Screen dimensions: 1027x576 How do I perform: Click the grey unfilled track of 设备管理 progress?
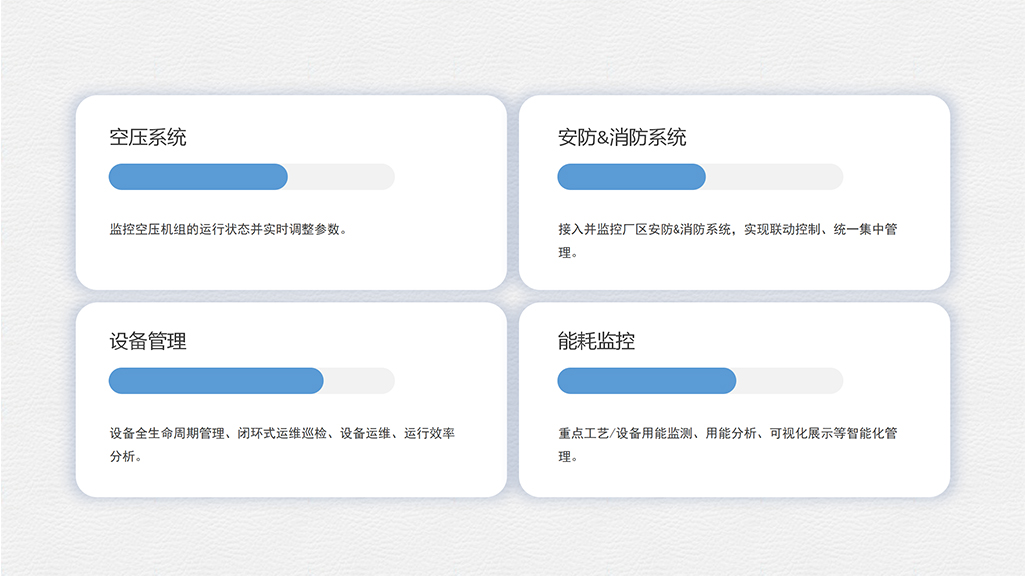(359, 381)
